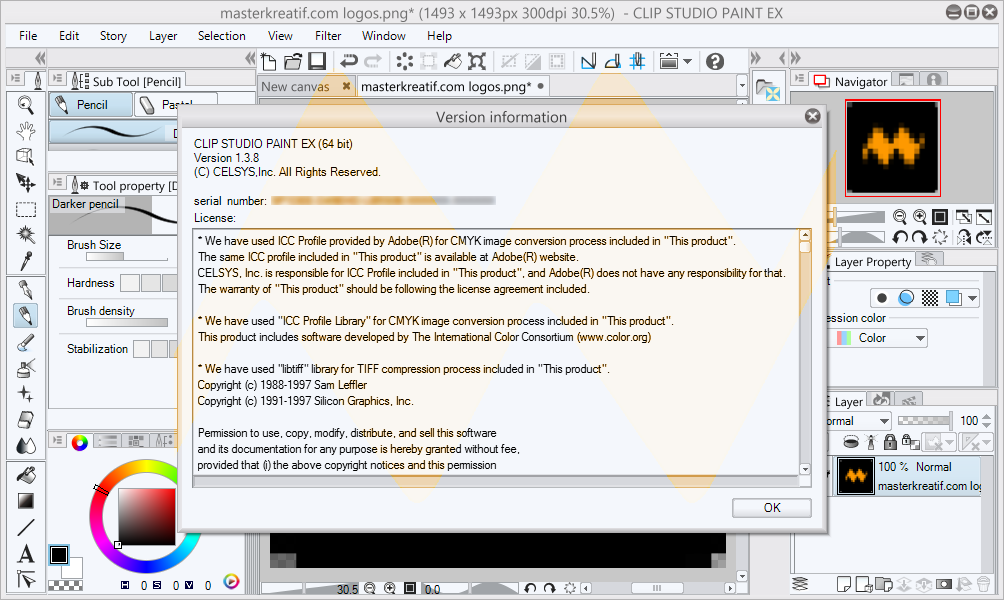Open the command bar display dropdown arrow
The height and width of the screenshot is (600, 1004).
click(x=688, y=61)
